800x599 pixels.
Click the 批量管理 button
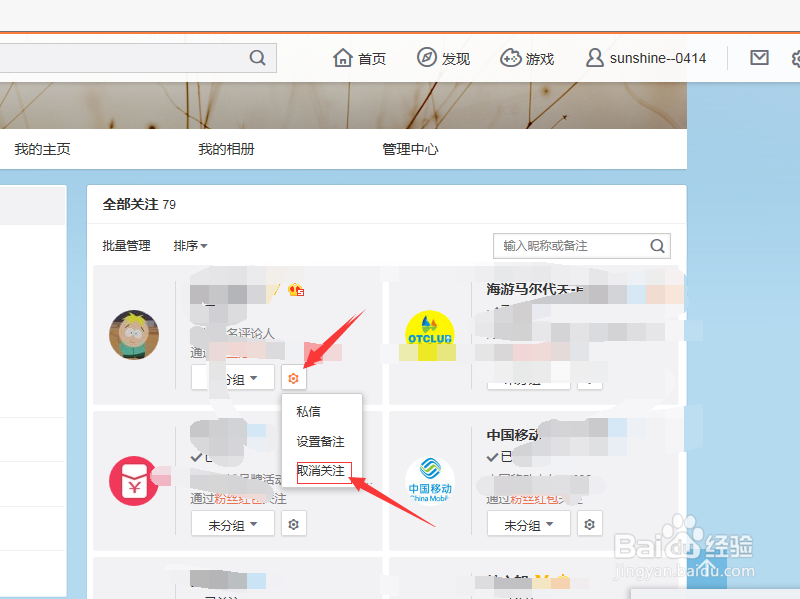[x=125, y=245]
